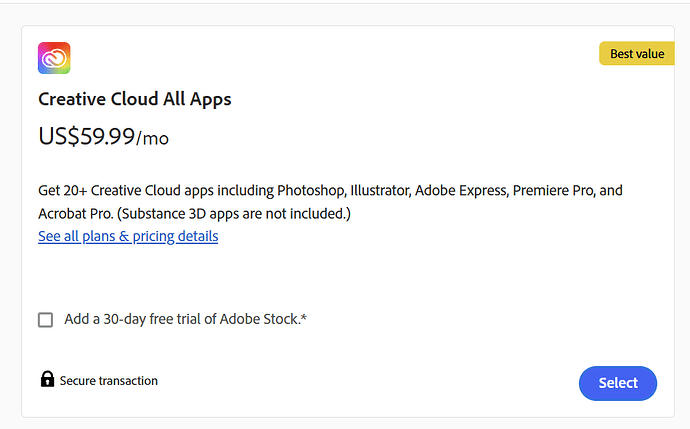
Task: Click the word 'pricing' in the plans link
Action: (154, 236)
